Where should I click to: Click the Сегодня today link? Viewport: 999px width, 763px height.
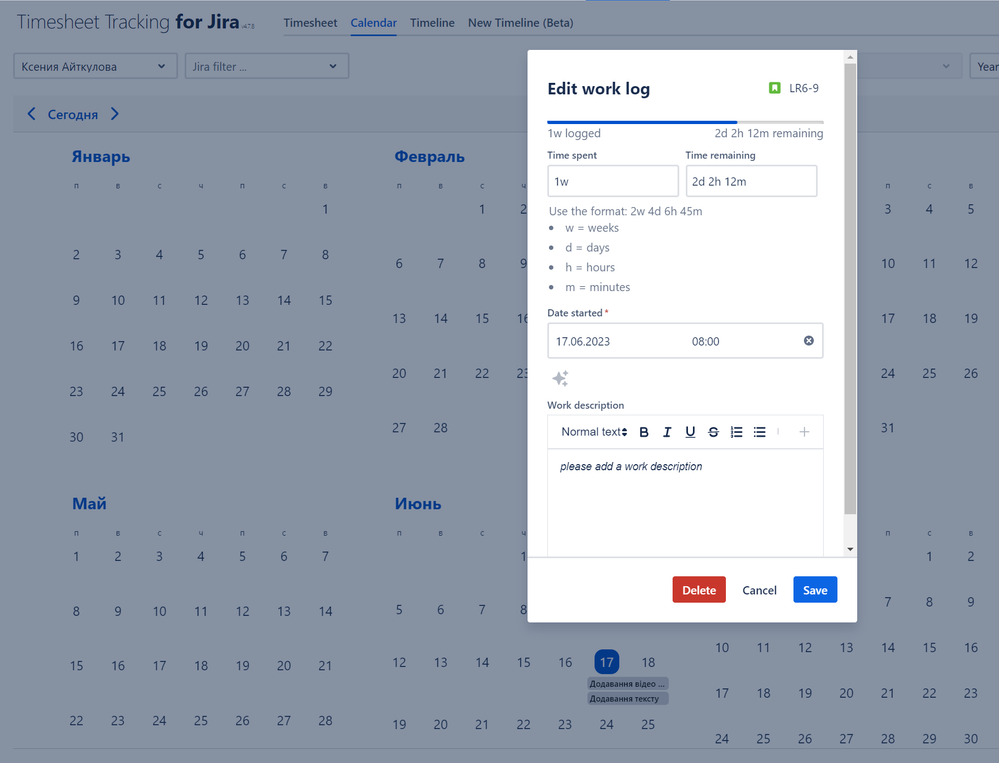click(73, 115)
